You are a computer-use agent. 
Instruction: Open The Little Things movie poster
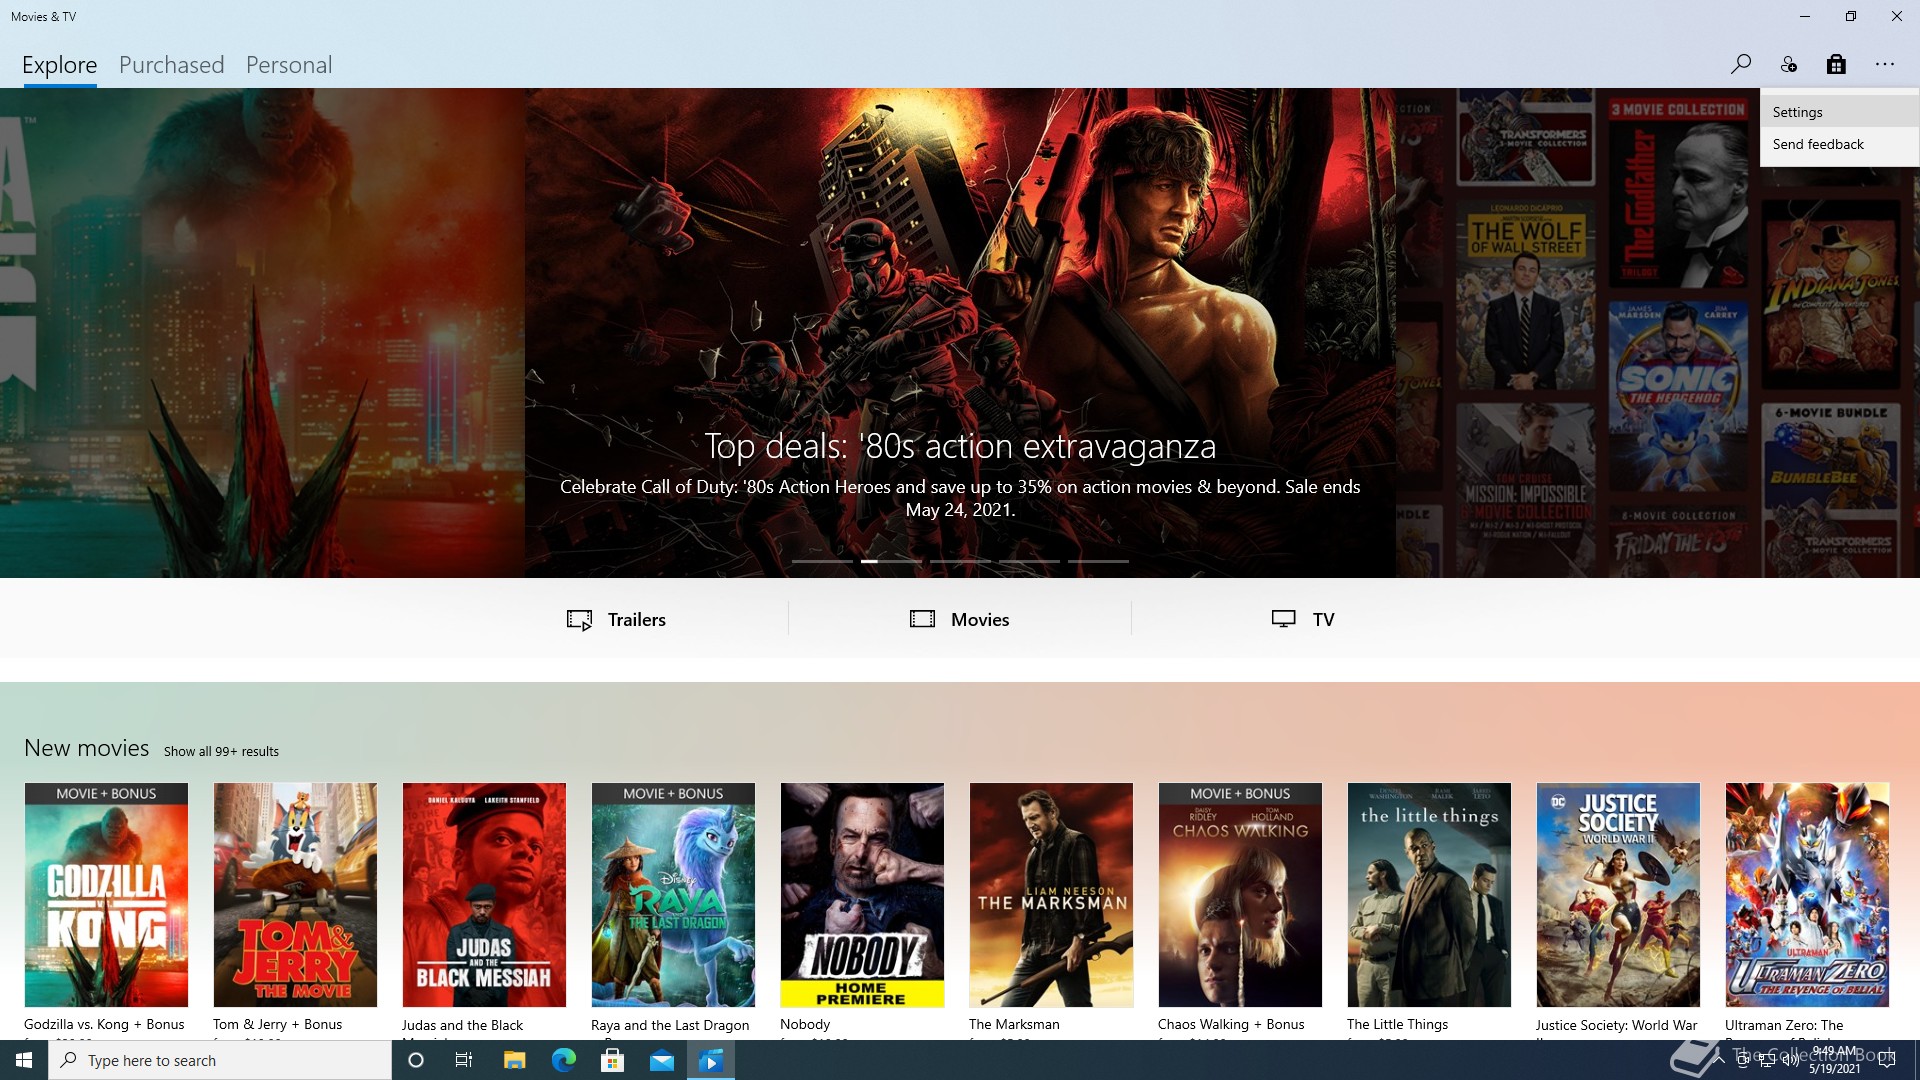(1429, 895)
